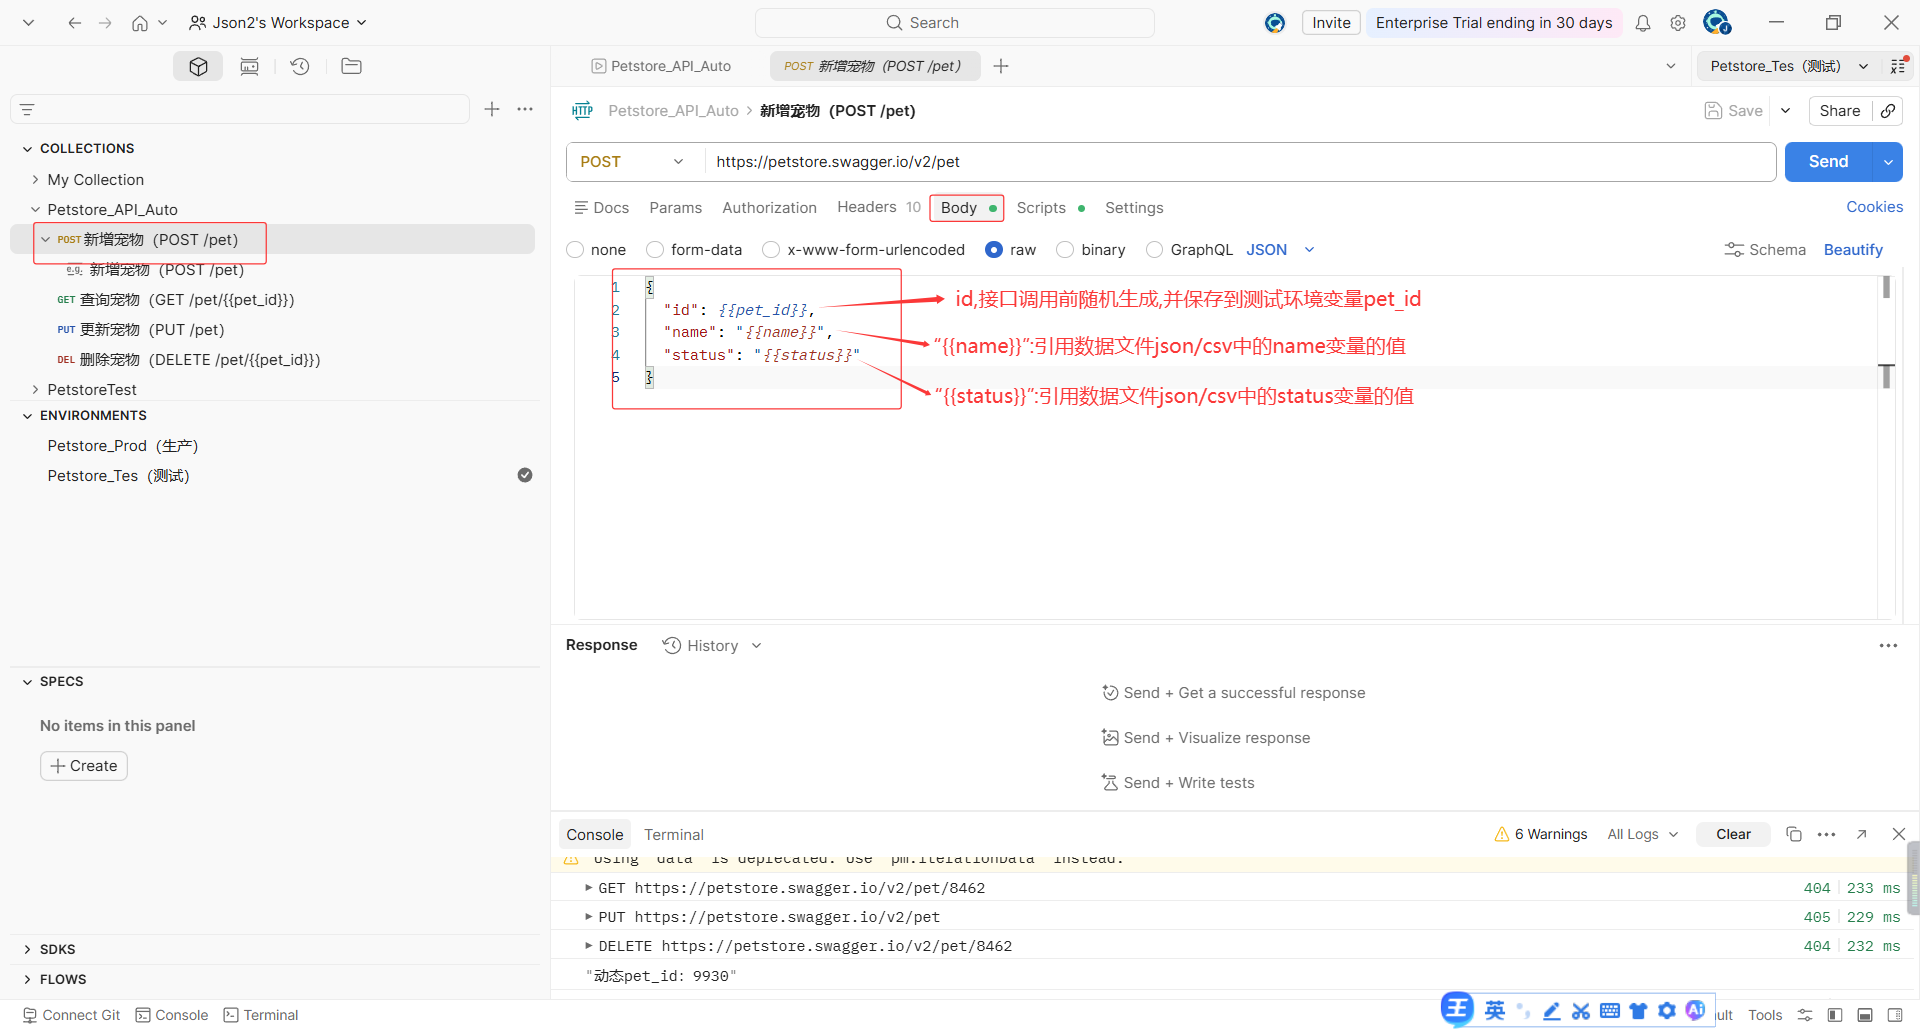The height and width of the screenshot is (1030, 1920).
Task: Switch to the Headers tab
Action: pyautogui.click(x=878, y=207)
